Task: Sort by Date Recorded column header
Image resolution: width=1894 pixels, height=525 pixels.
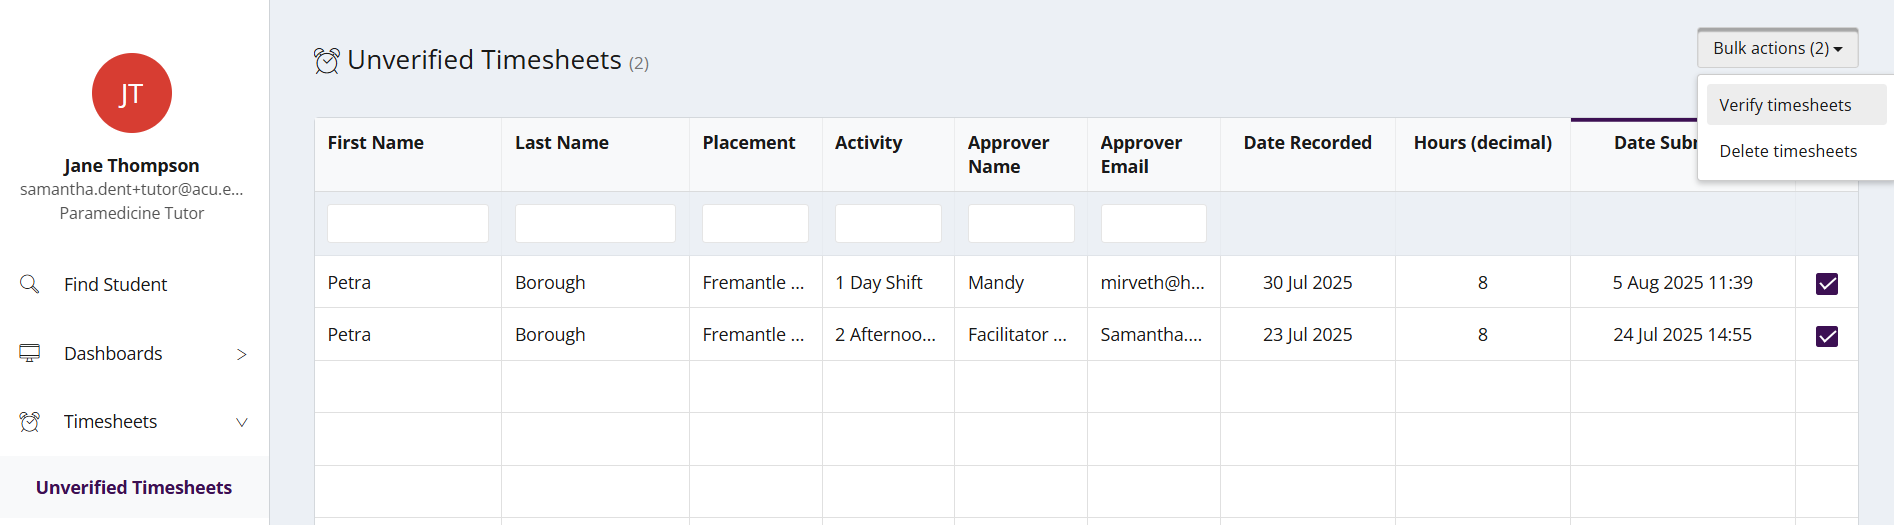Action: click(1307, 143)
